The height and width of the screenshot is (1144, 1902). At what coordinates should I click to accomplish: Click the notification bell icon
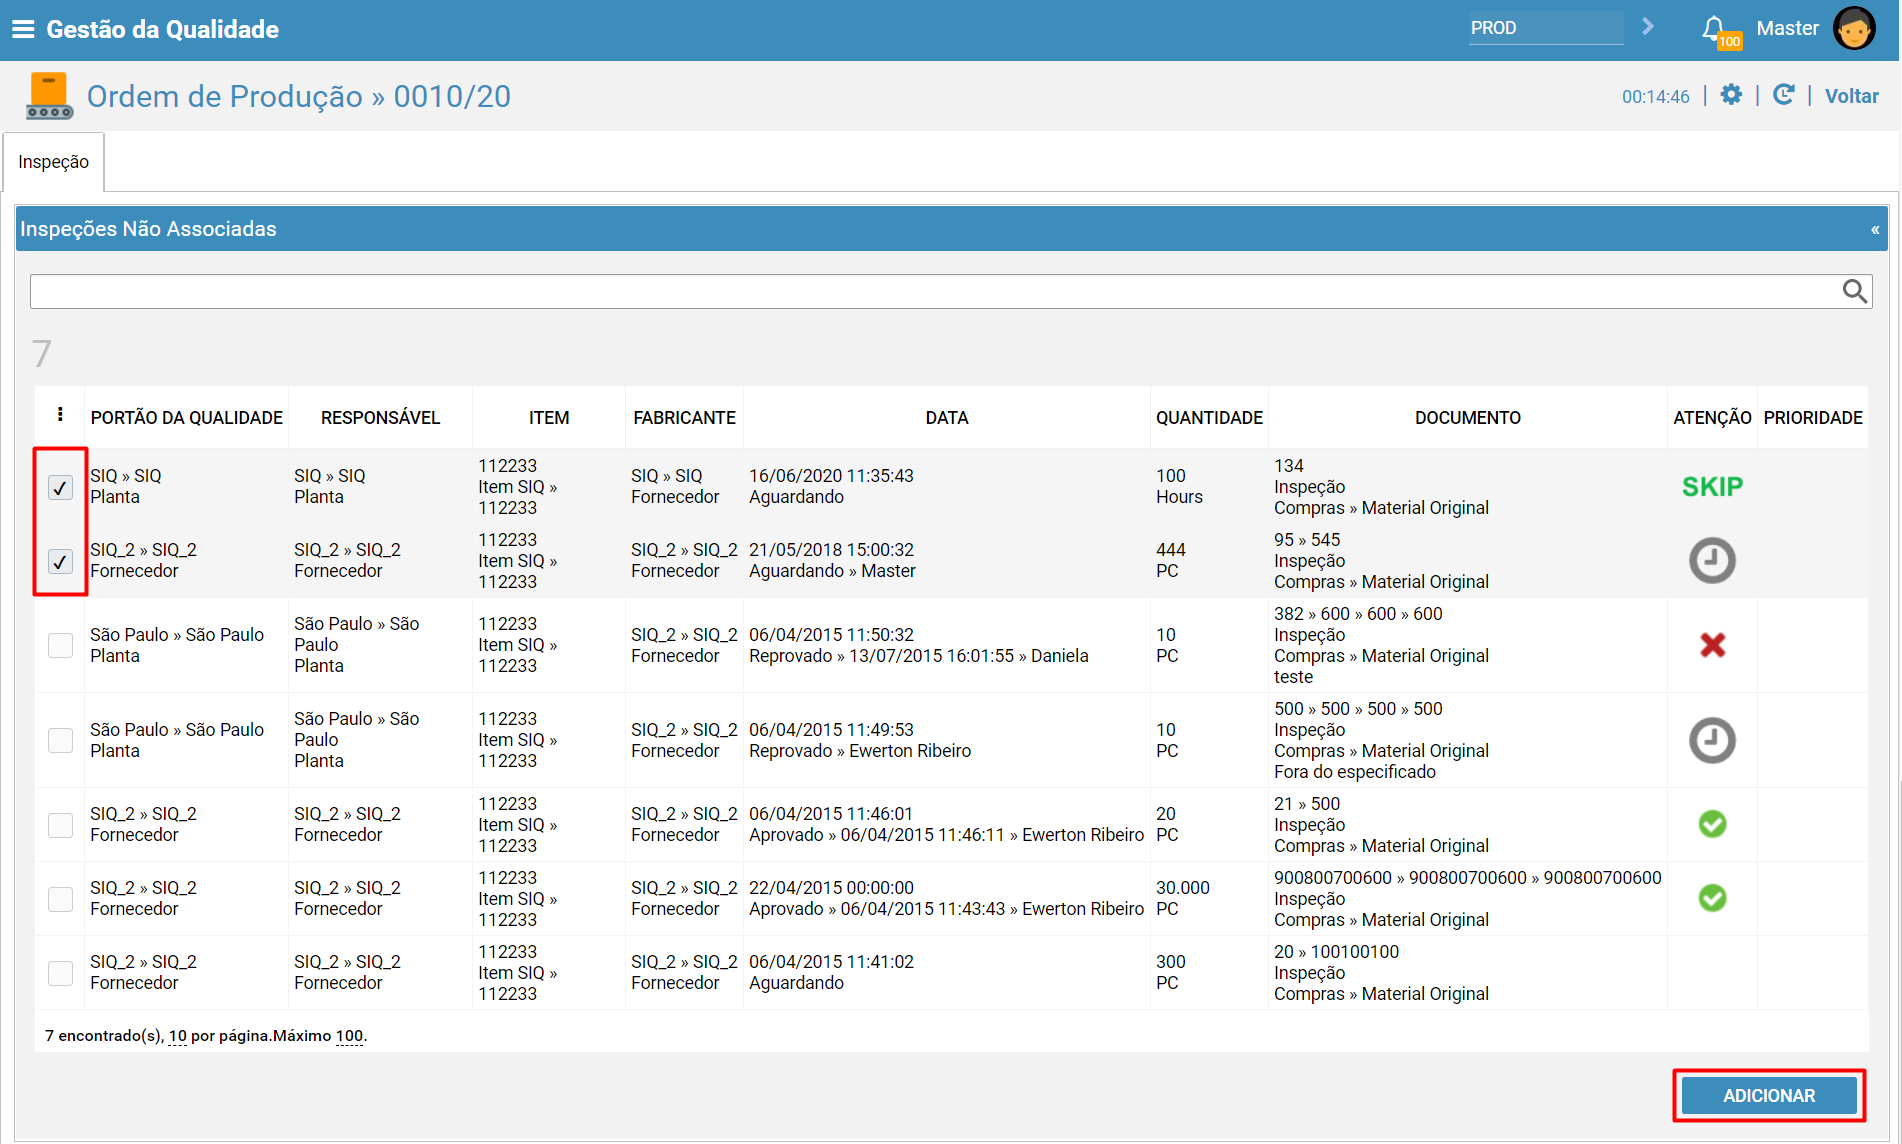[1713, 28]
